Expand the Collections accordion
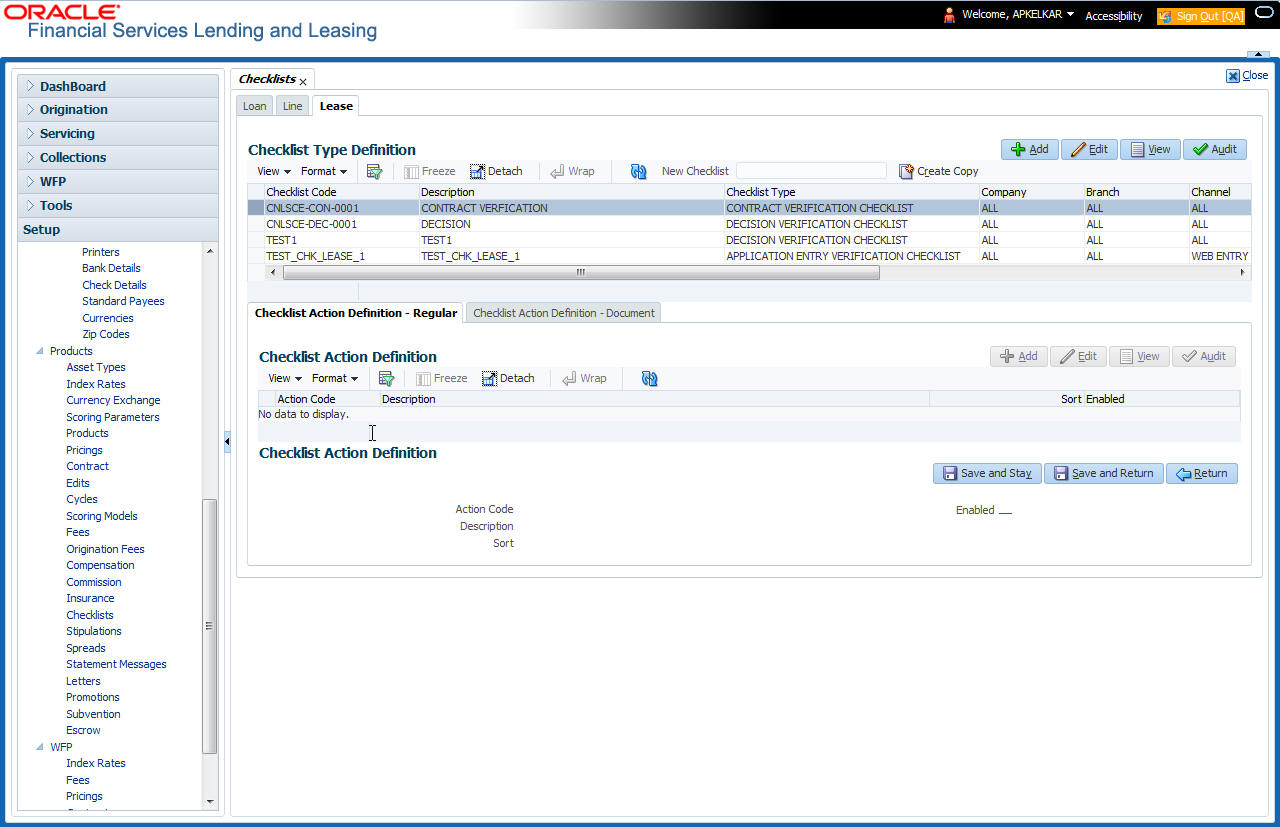 (x=118, y=158)
